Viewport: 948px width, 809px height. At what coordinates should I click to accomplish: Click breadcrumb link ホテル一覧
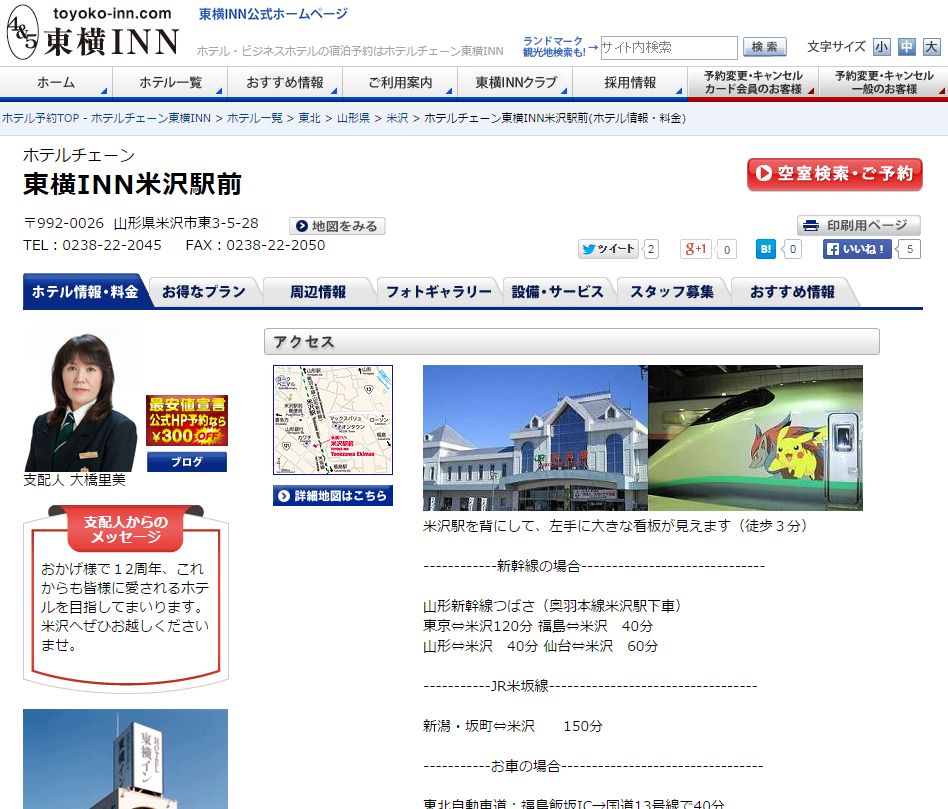[x=255, y=118]
